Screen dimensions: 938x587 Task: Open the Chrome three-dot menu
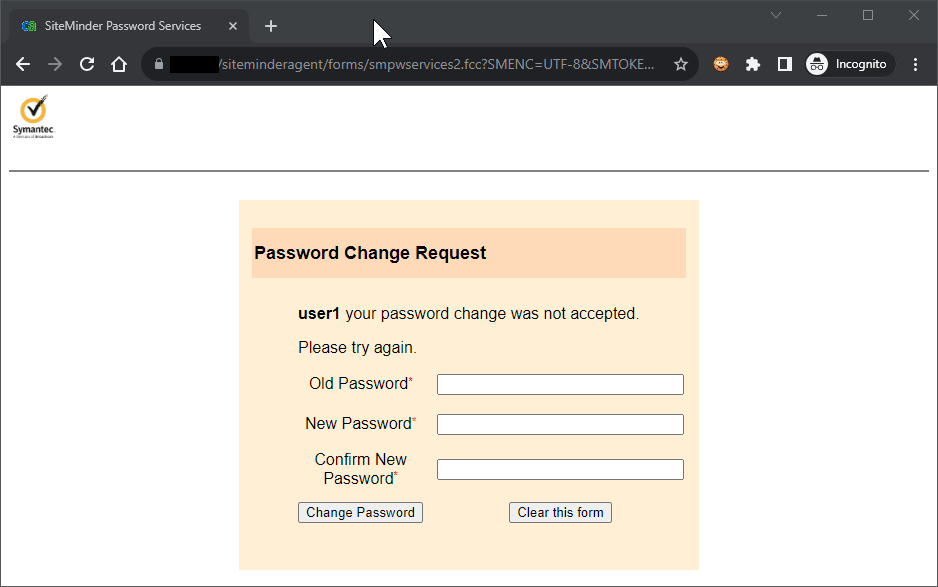pyautogui.click(x=915, y=64)
